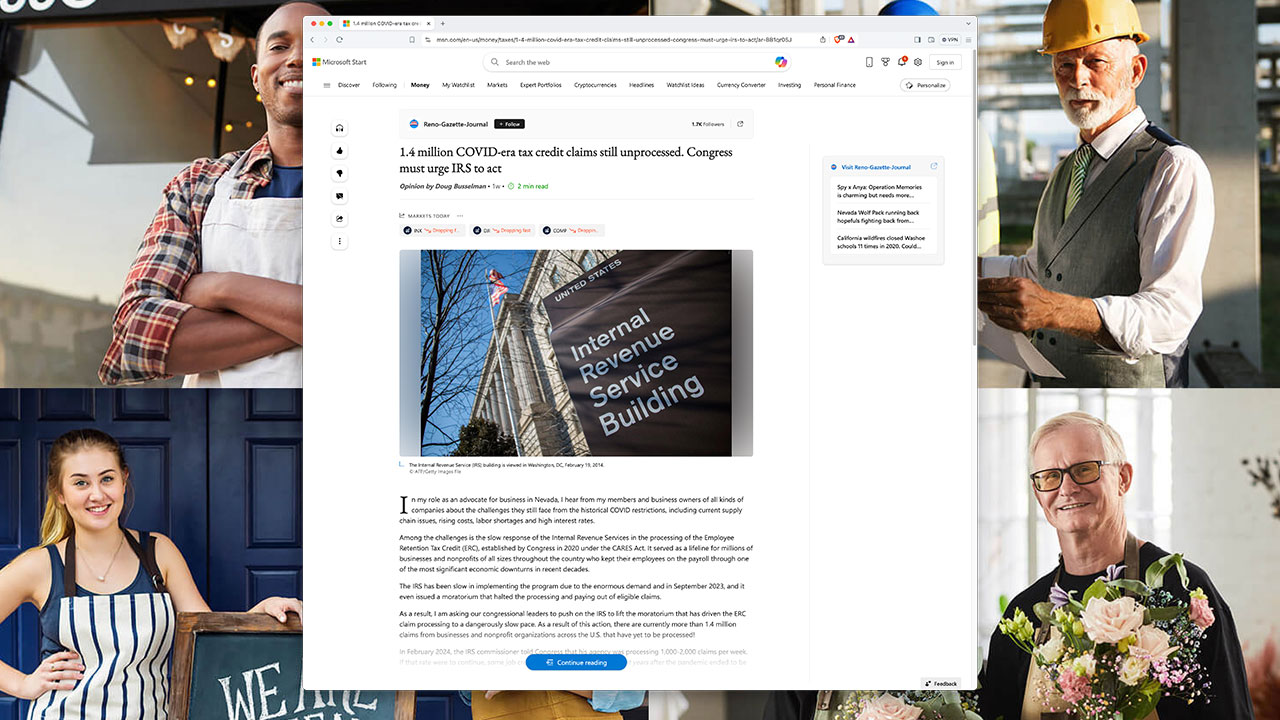The height and width of the screenshot is (720, 1280).
Task: Open the Investing navigation item
Action: 790,85
